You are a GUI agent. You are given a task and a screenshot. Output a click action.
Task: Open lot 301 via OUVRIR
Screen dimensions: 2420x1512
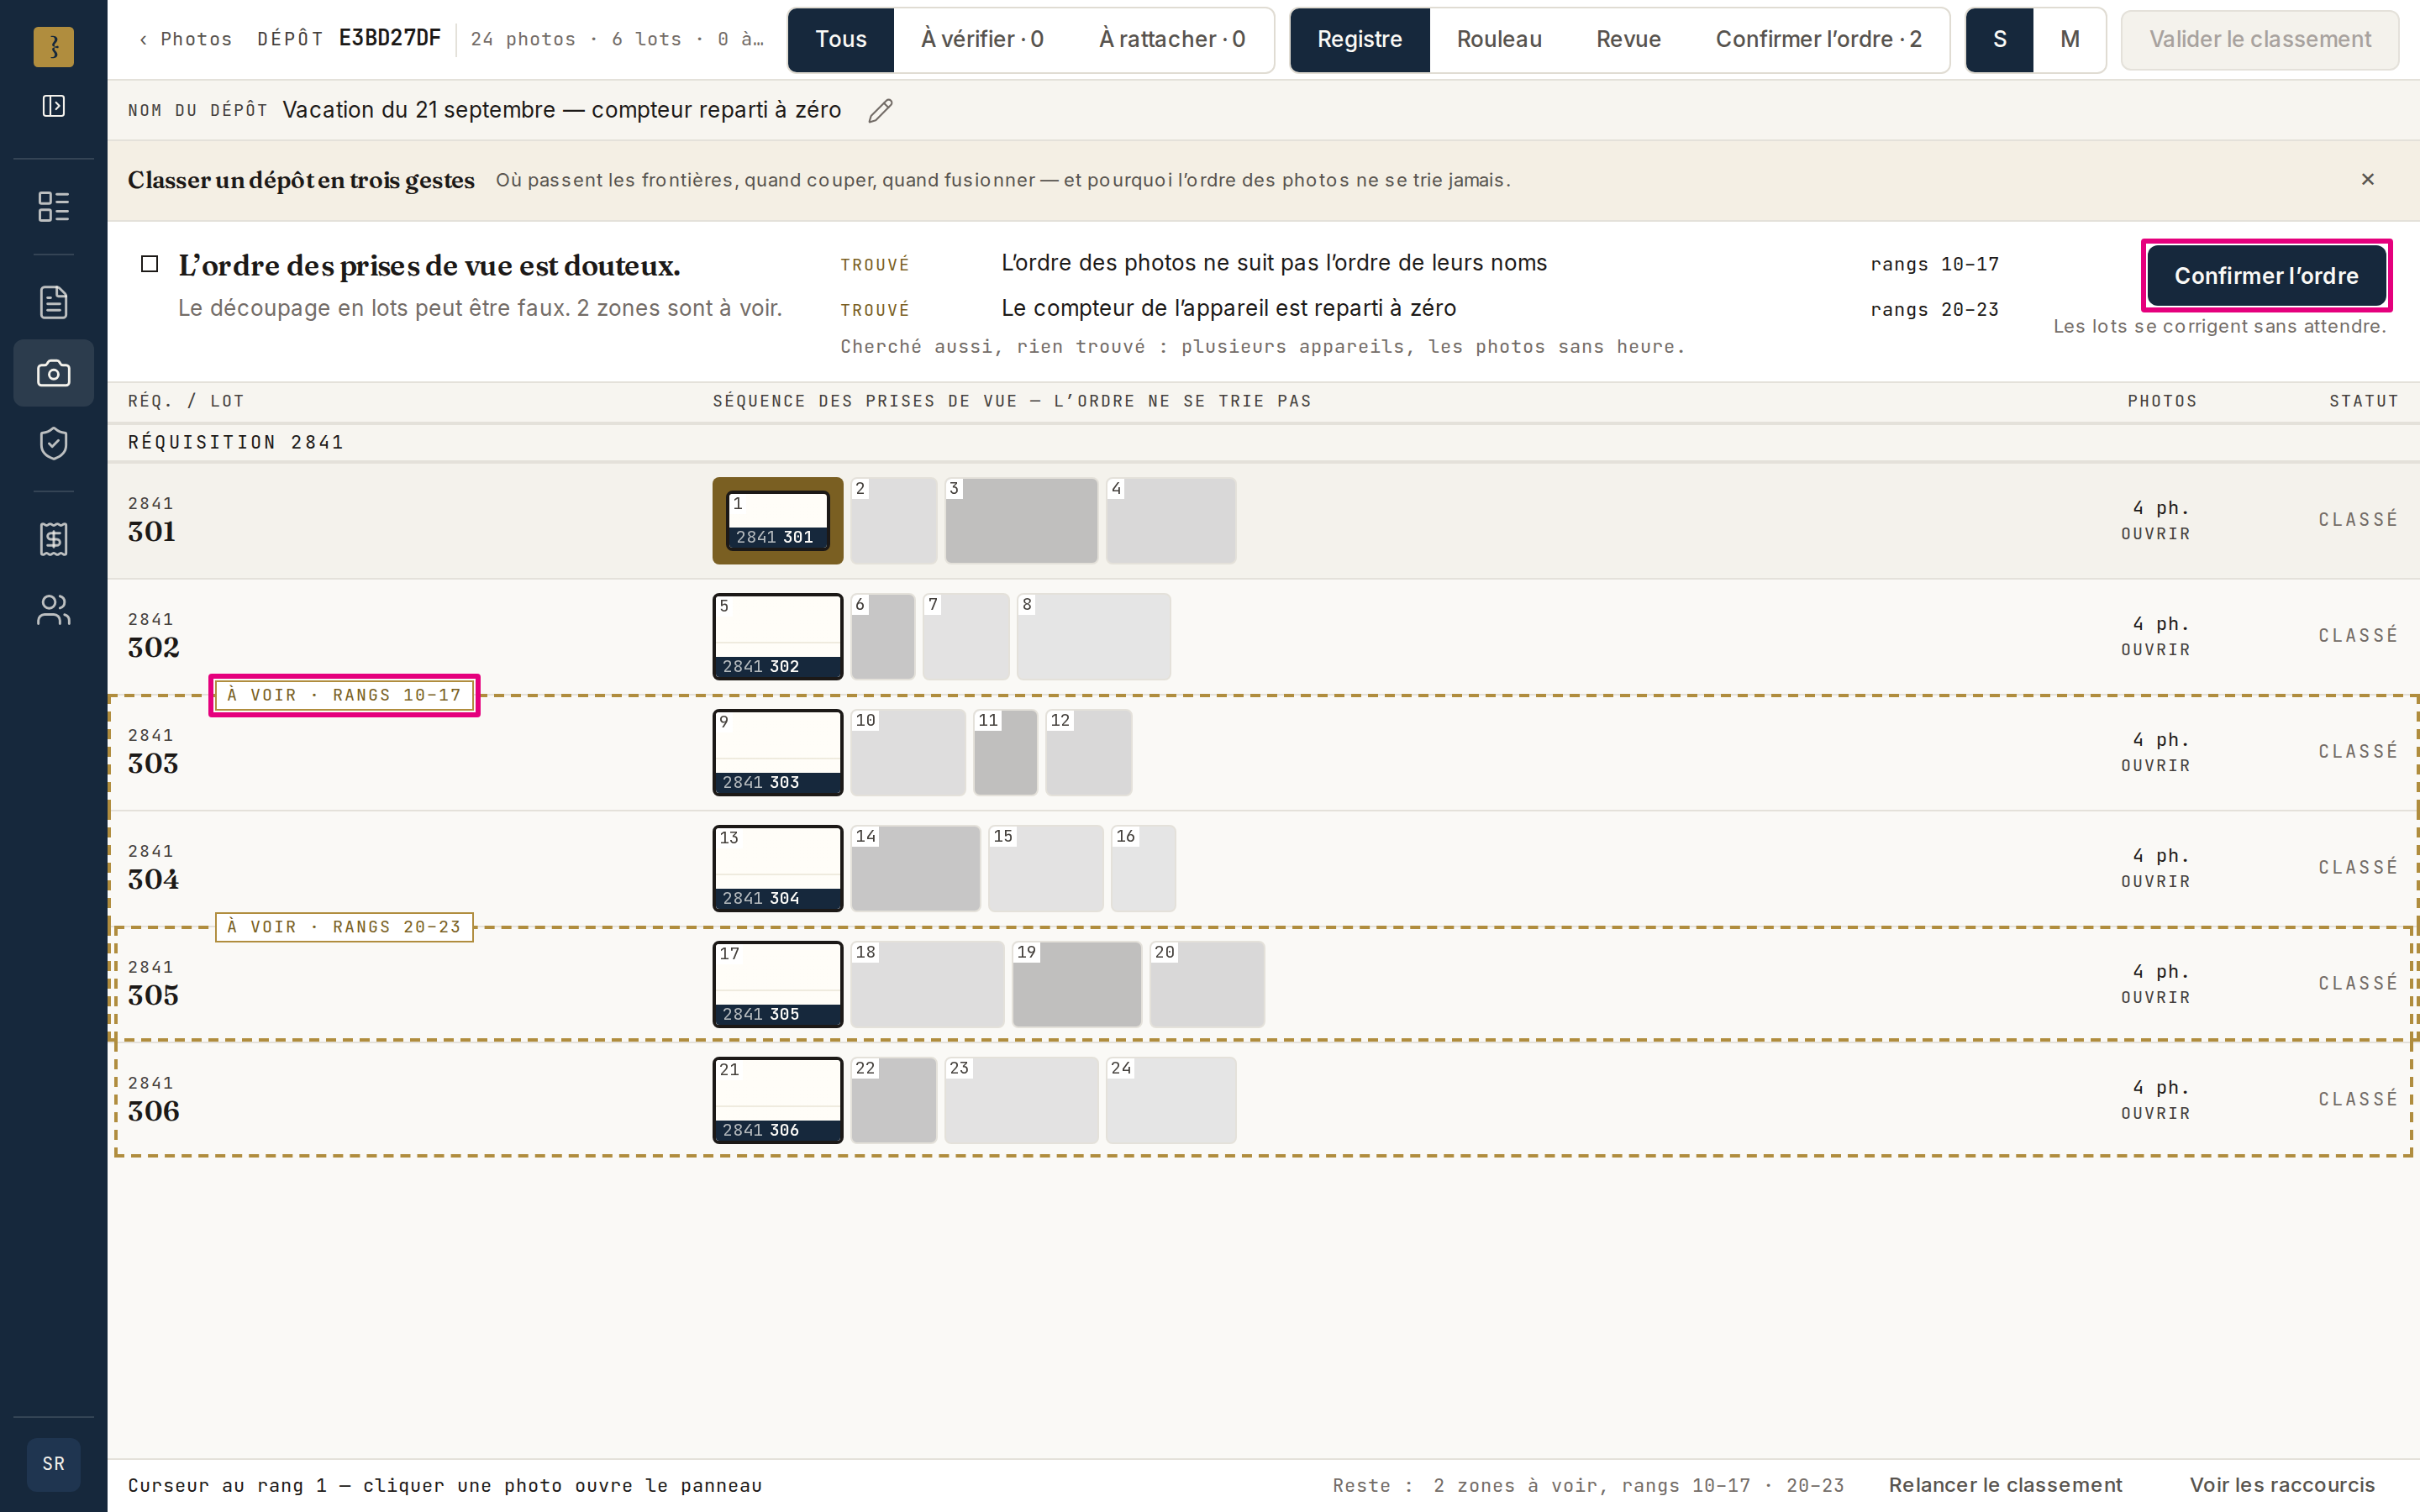tap(2155, 534)
